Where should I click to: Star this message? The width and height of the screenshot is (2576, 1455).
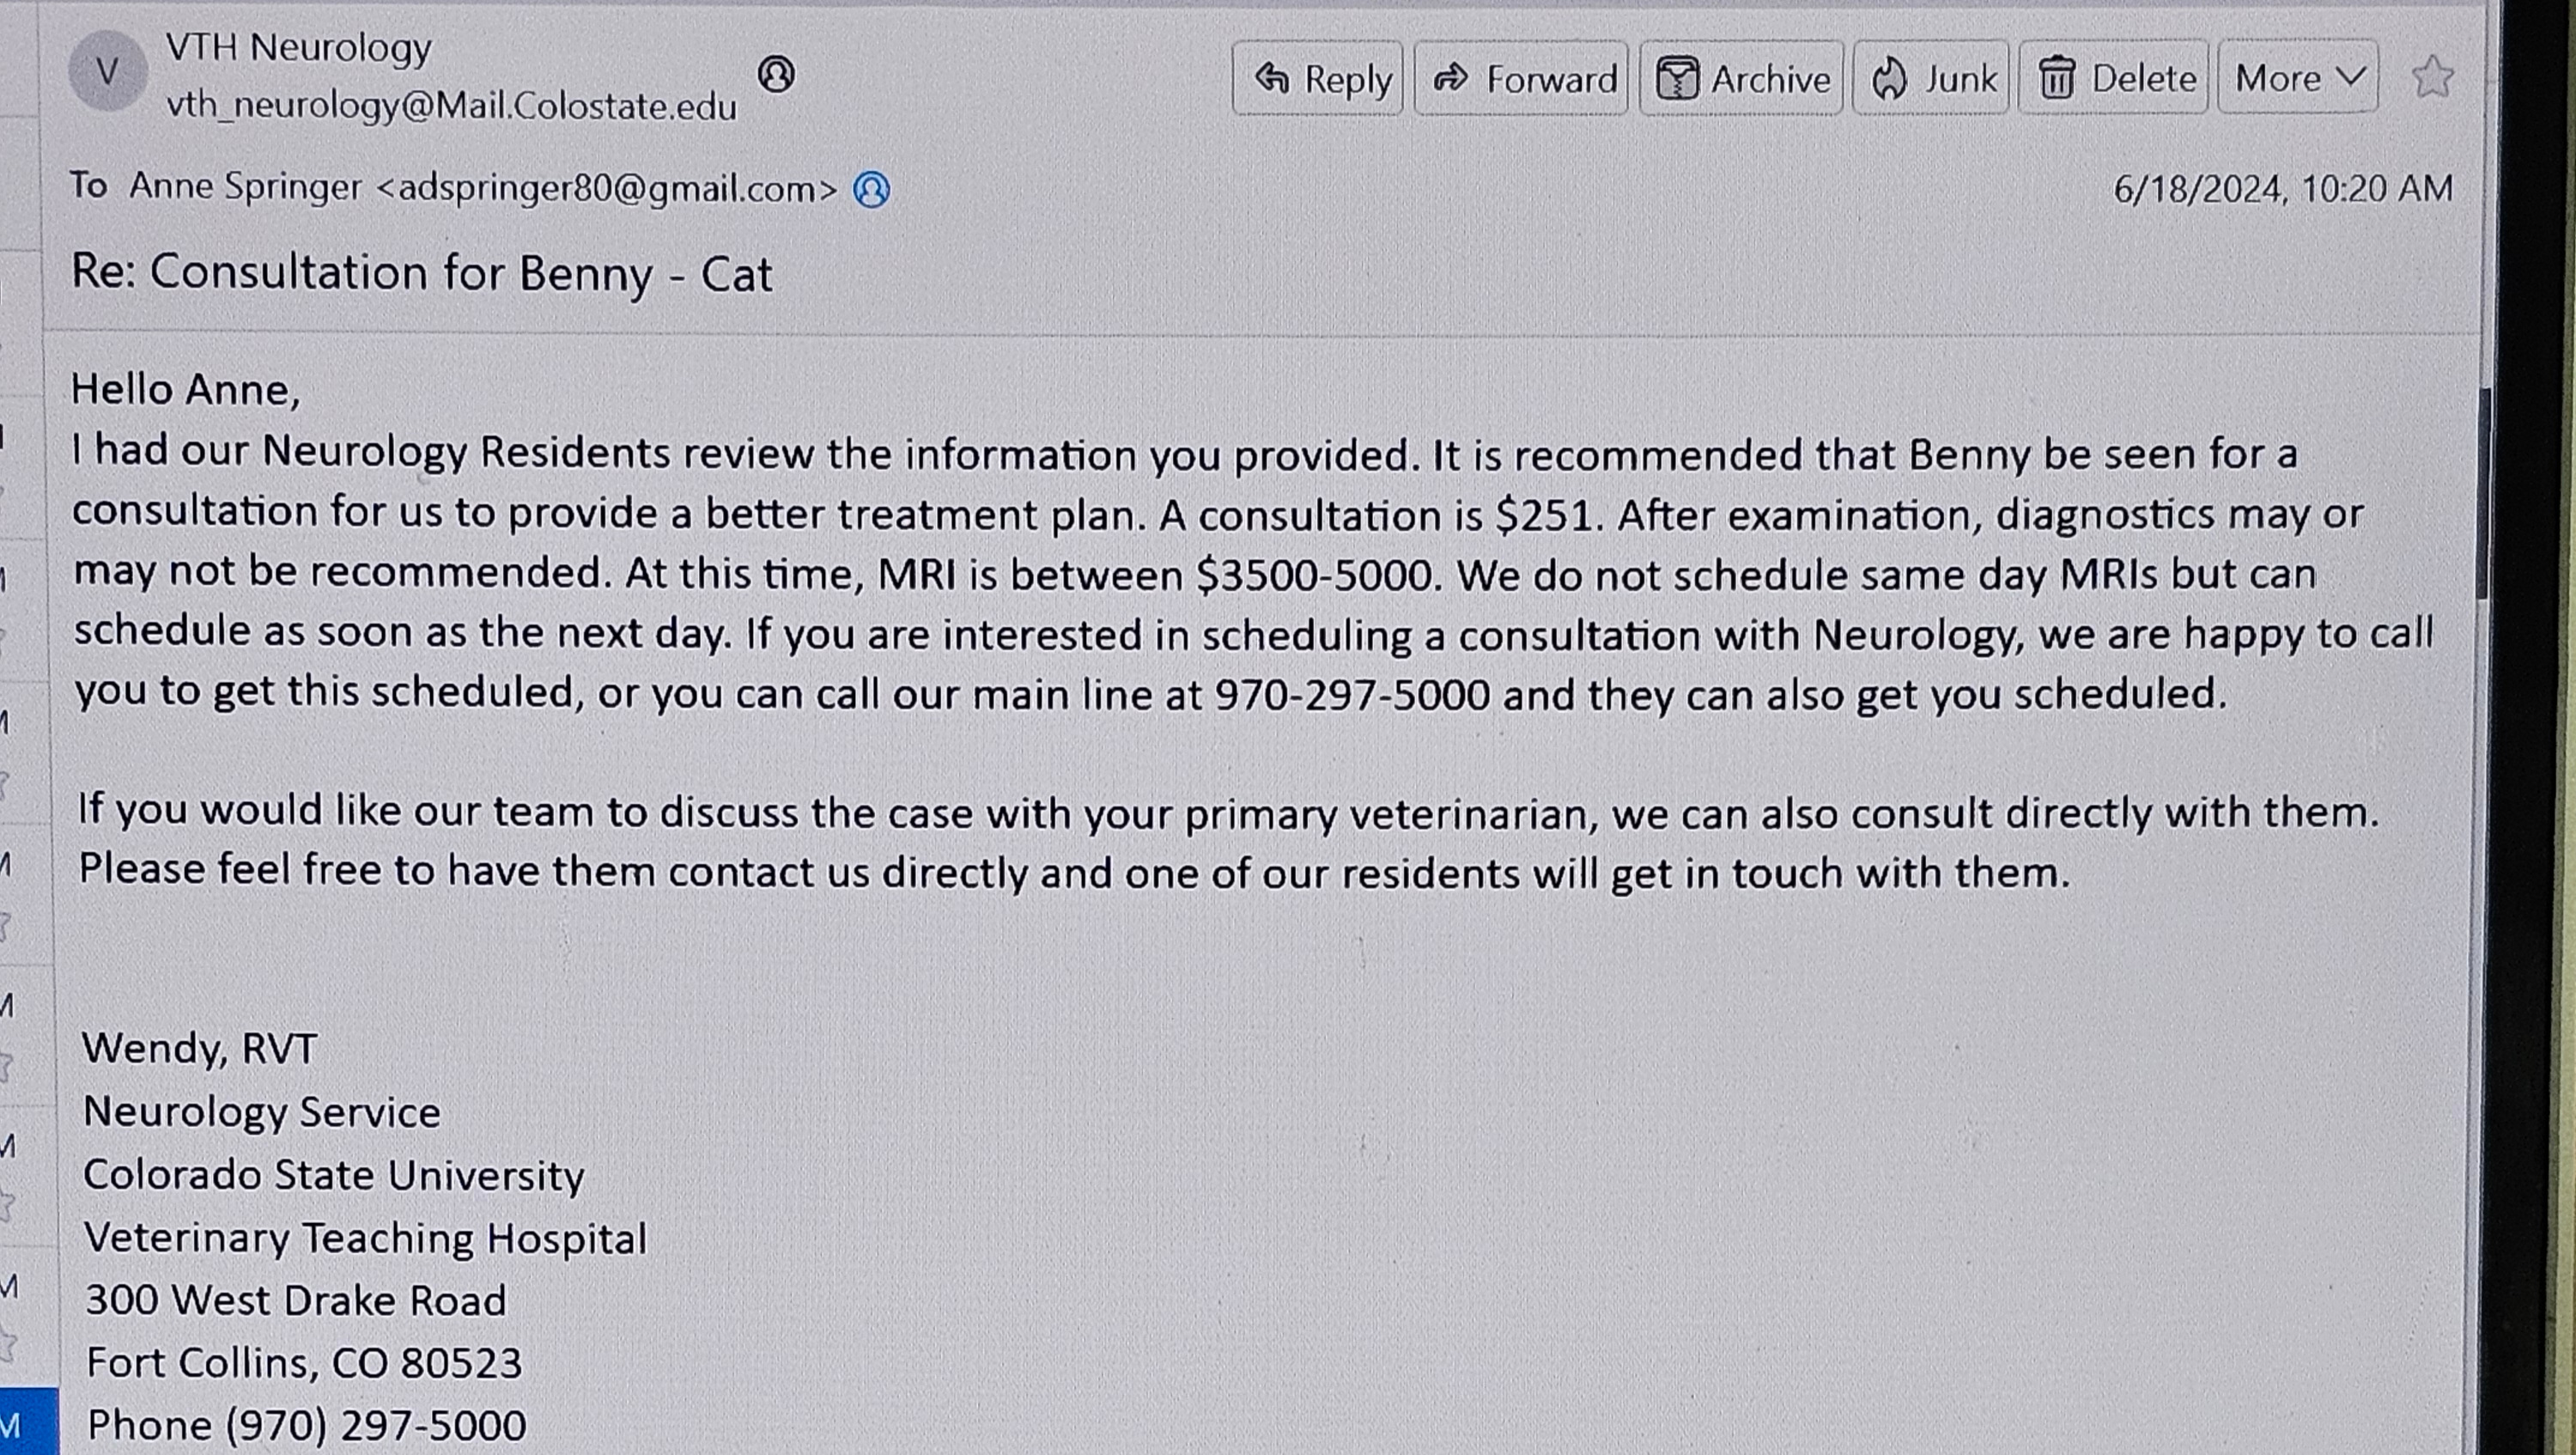2431,77
